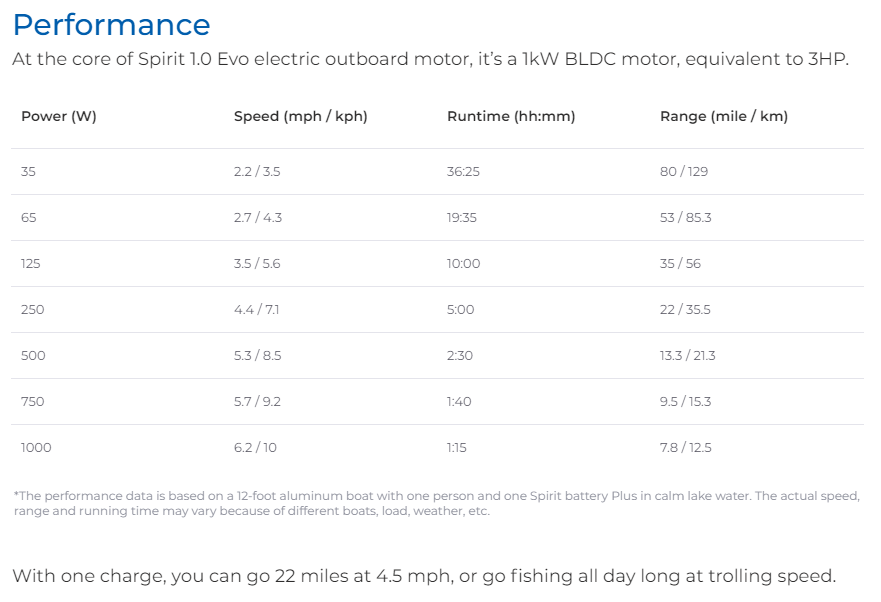The height and width of the screenshot is (602, 881).
Task: Select the 125 watt power row
Action: pyautogui.click(x=437, y=264)
